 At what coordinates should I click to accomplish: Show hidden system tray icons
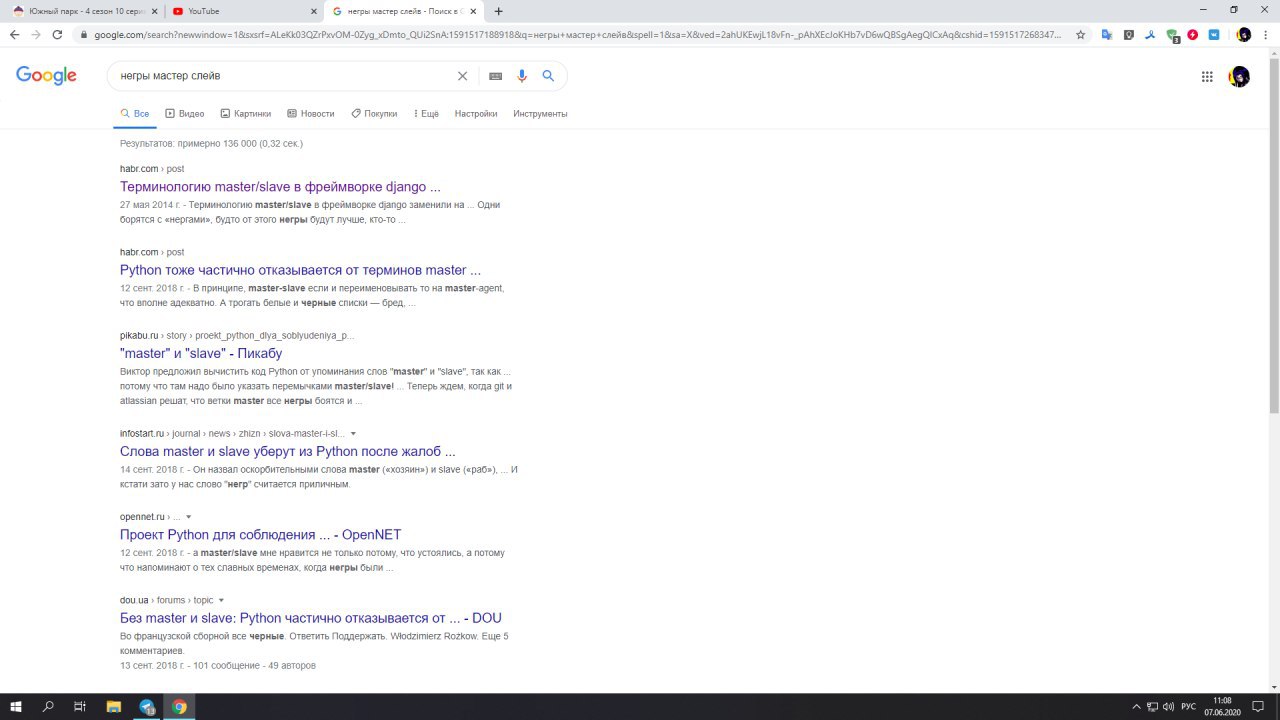click(x=1136, y=707)
